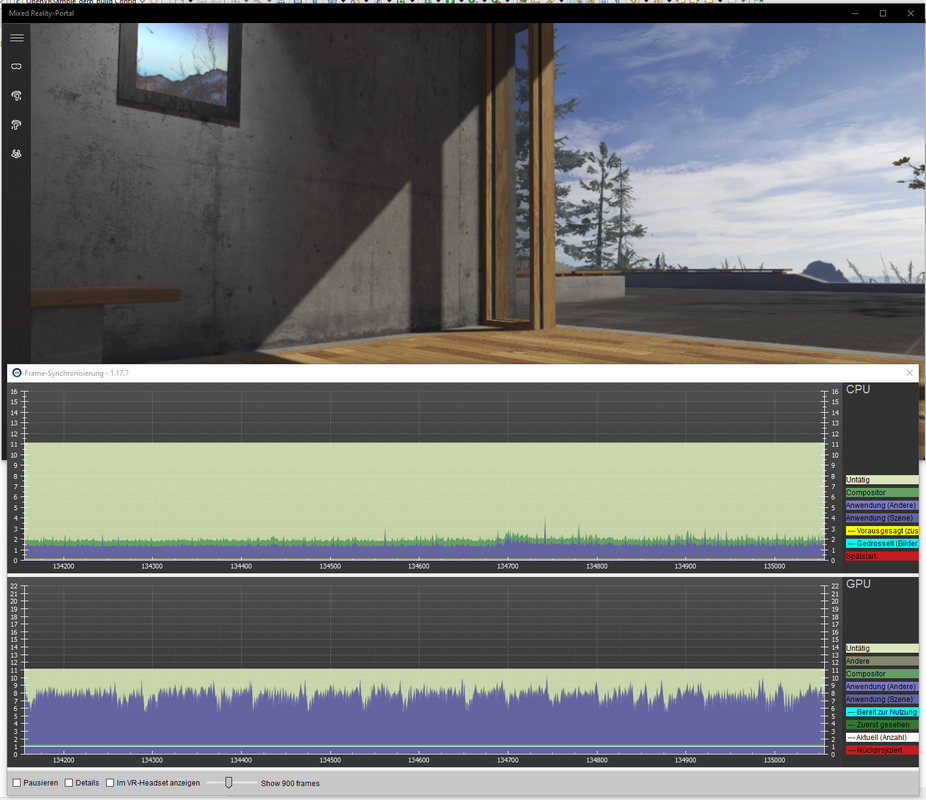
Task: Select Anwendung (Szene) in CPU legend
Action: coord(882,518)
